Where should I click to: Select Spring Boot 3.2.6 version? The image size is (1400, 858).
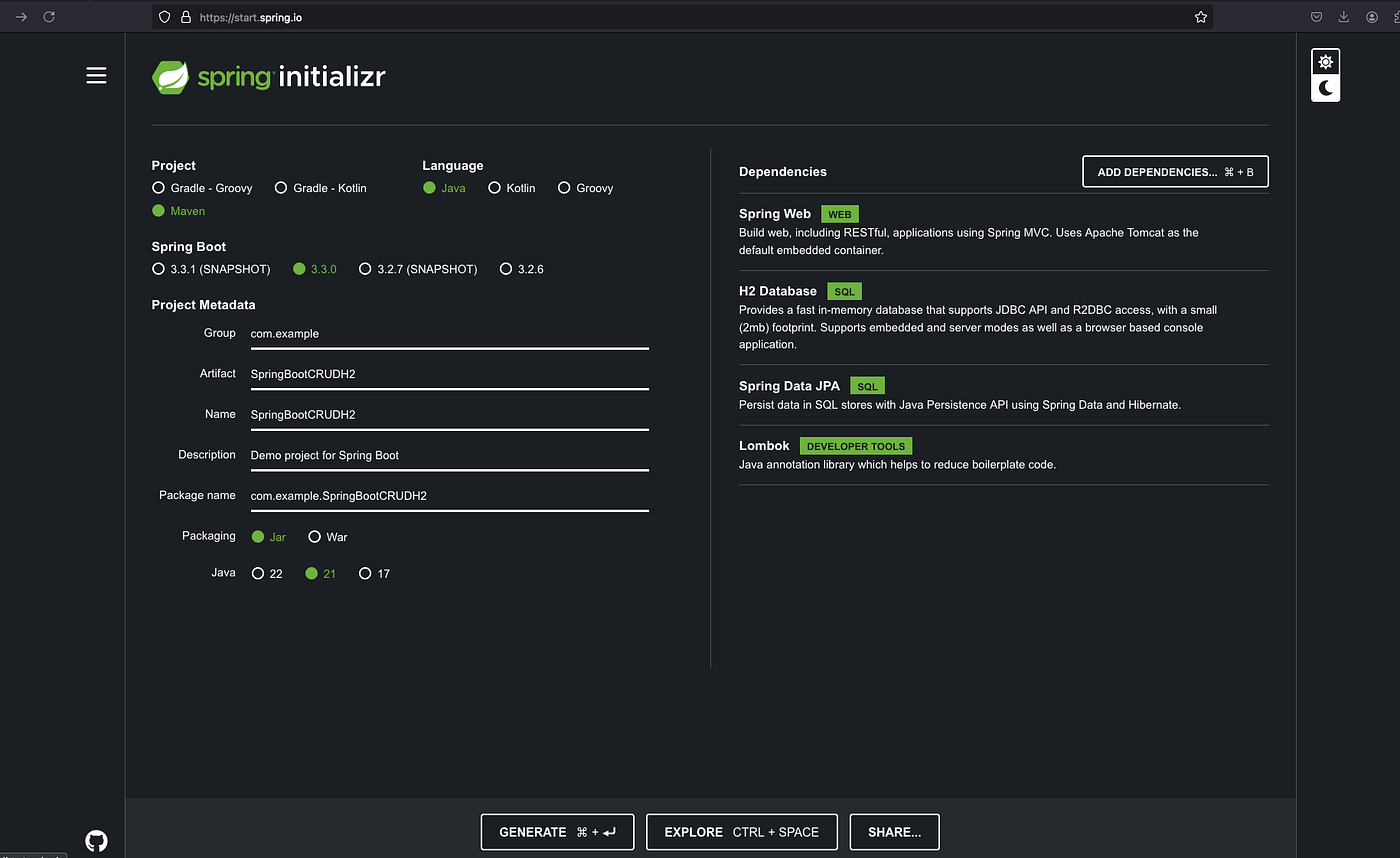tap(522, 269)
